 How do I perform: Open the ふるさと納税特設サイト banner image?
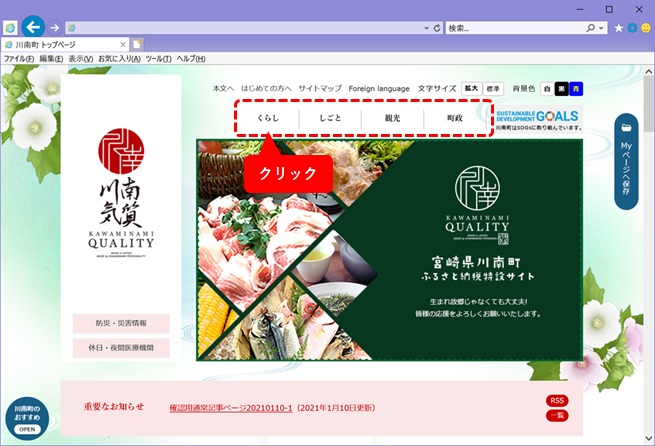389,250
